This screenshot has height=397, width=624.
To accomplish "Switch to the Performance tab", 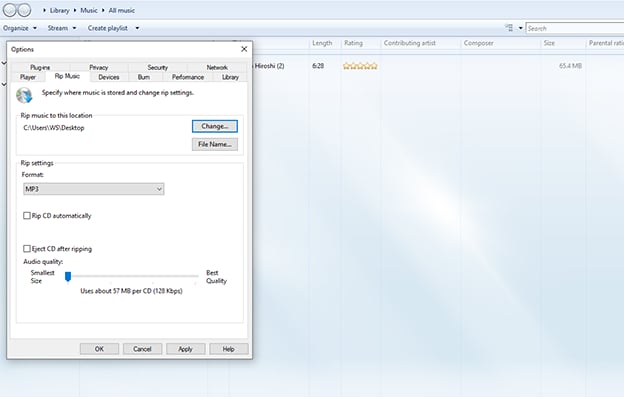I will coord(188,77).
